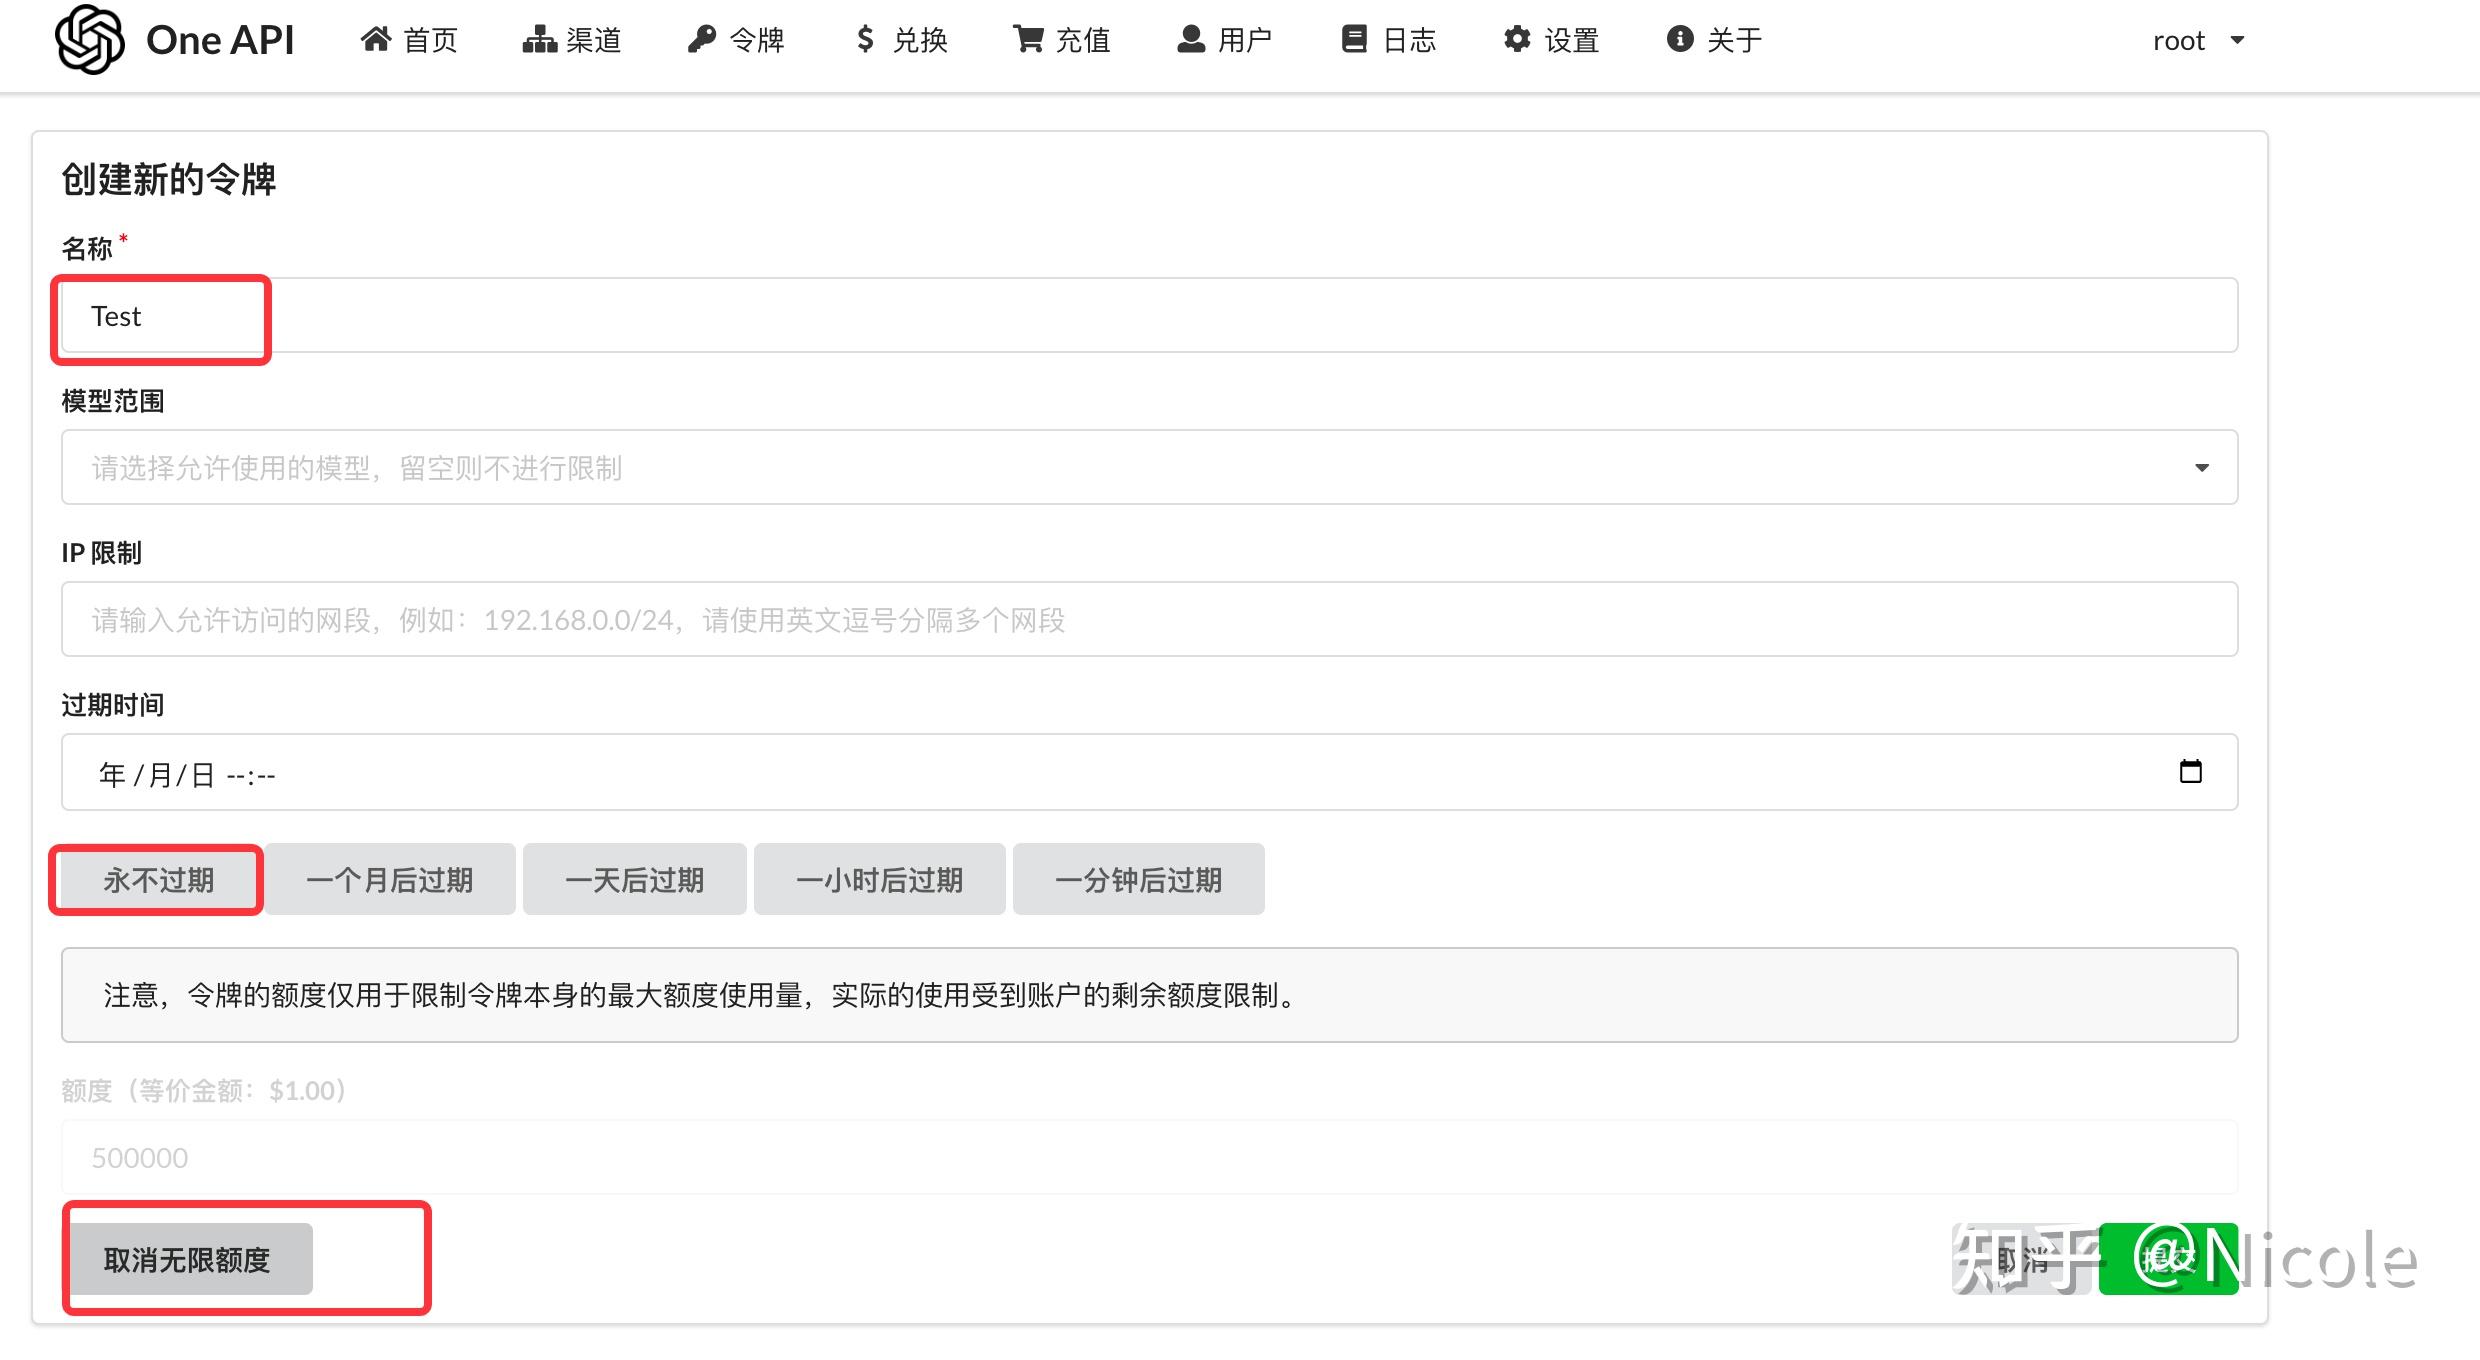Go to 用户 users page
2480x1360 pixels.
(1224, 40)
